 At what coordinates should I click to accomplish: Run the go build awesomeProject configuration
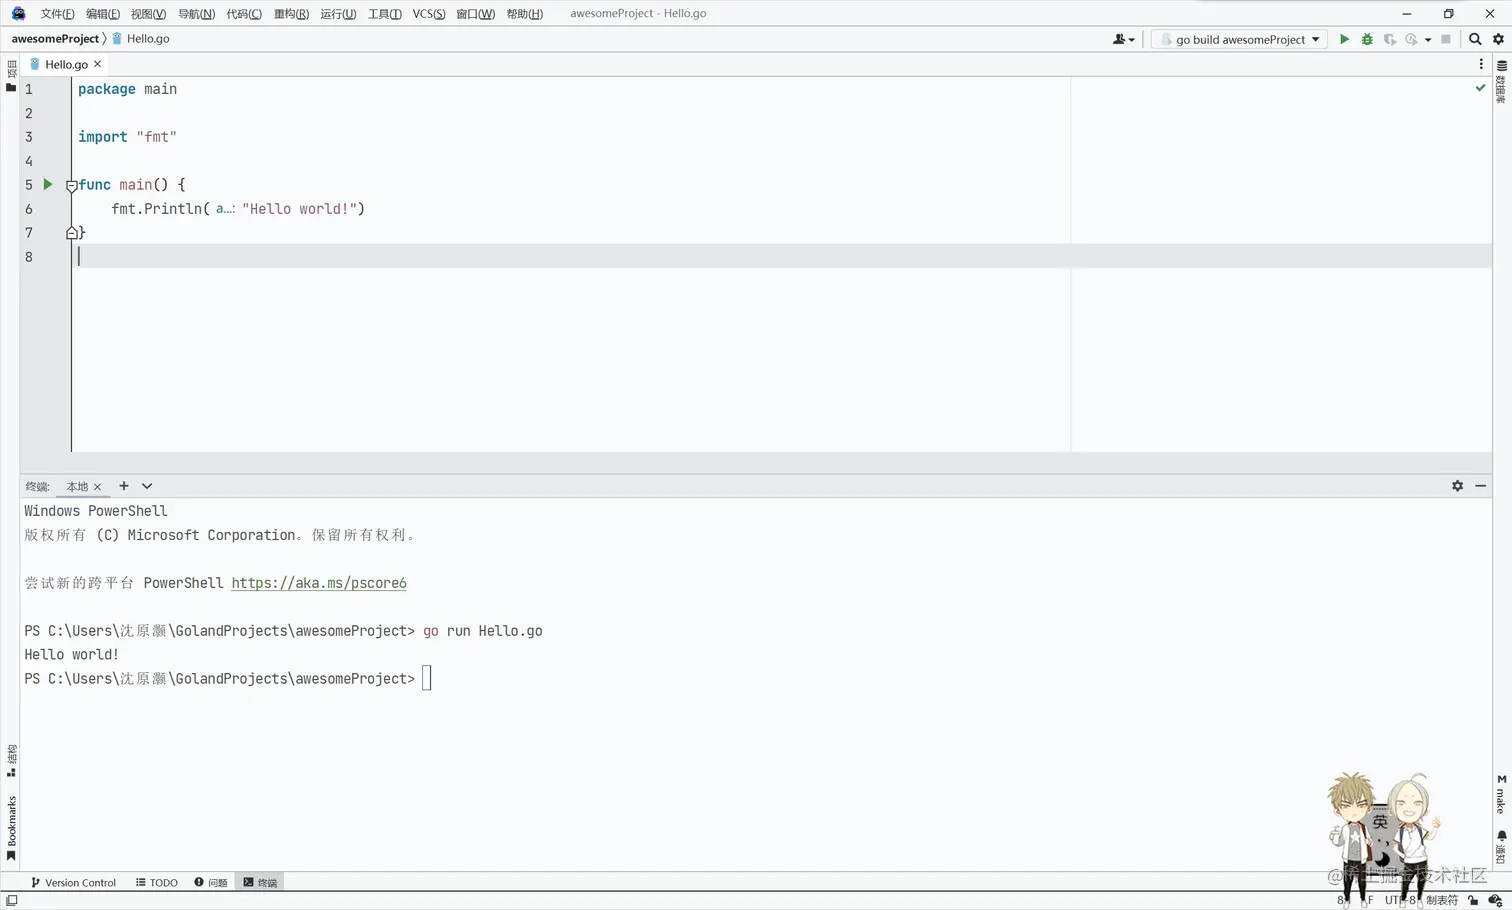[x=1344, y=39]
